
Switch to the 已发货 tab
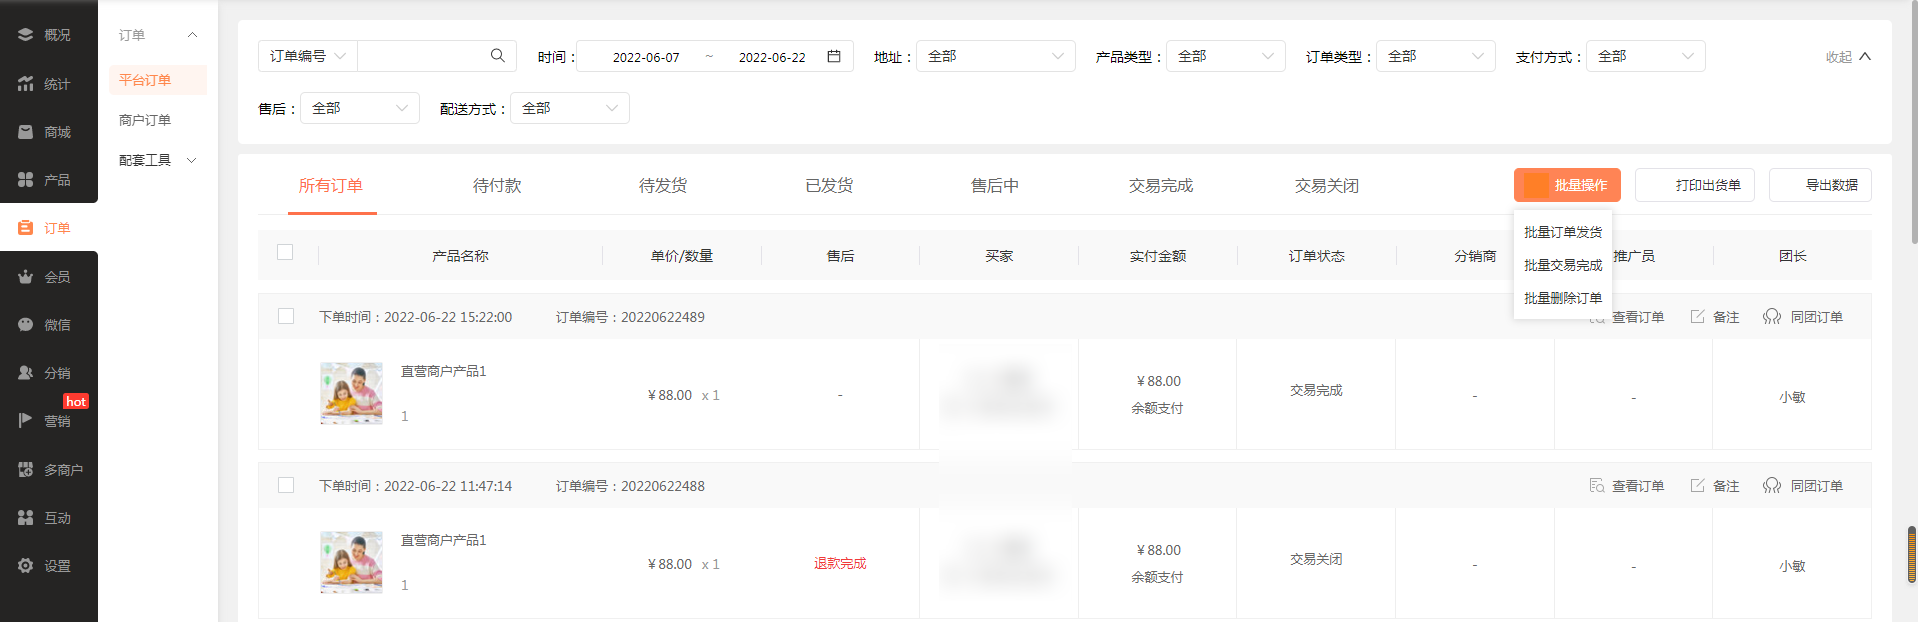click(829, 186)
